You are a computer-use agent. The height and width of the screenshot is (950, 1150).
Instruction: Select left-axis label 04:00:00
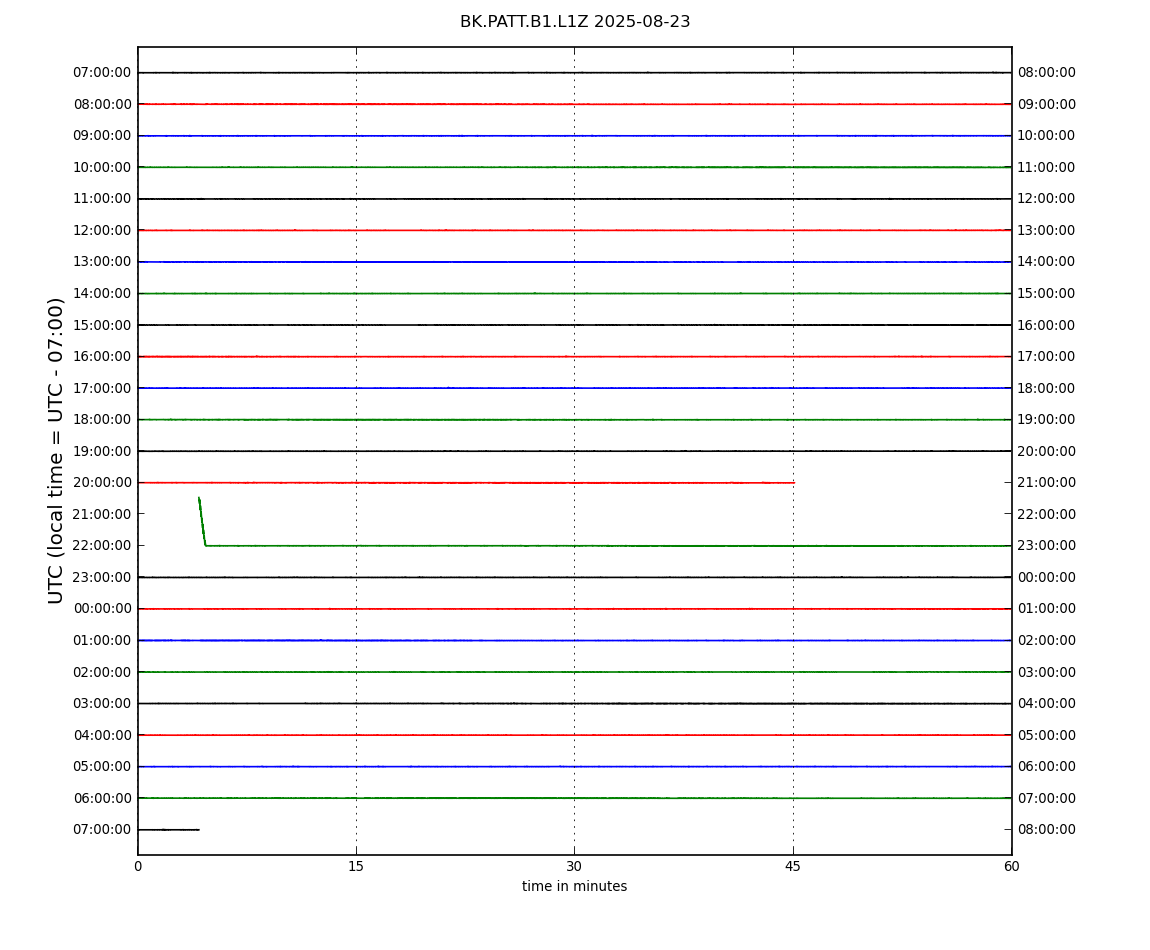tap(102, 735)
